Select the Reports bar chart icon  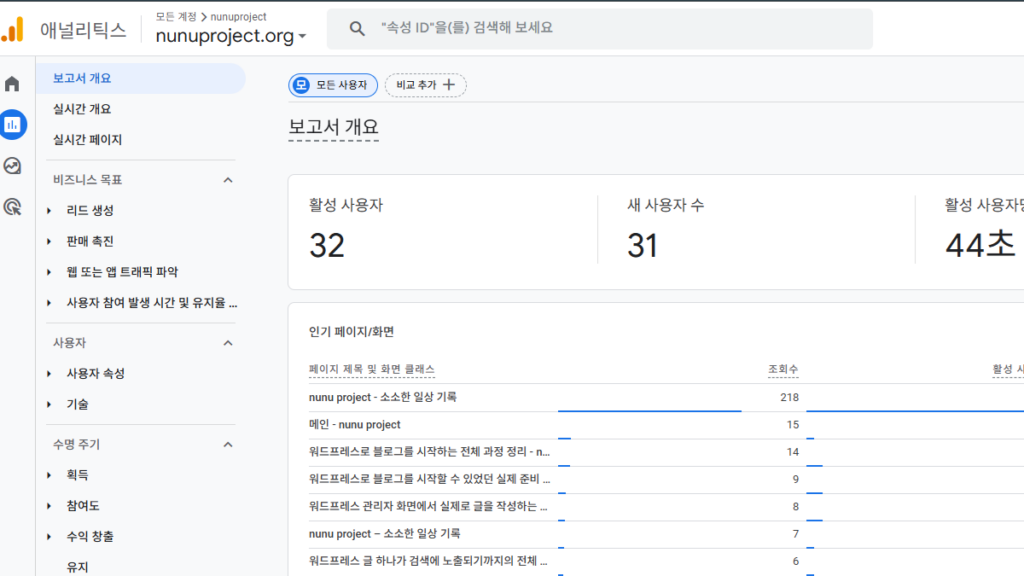[x=13, y=125]
